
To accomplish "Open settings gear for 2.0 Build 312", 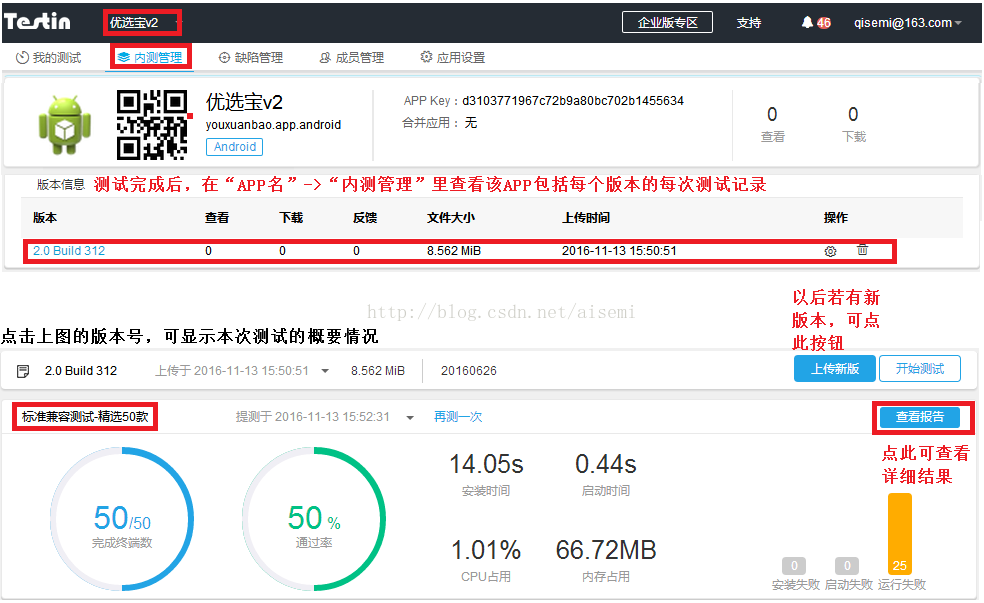I will 830,251.
